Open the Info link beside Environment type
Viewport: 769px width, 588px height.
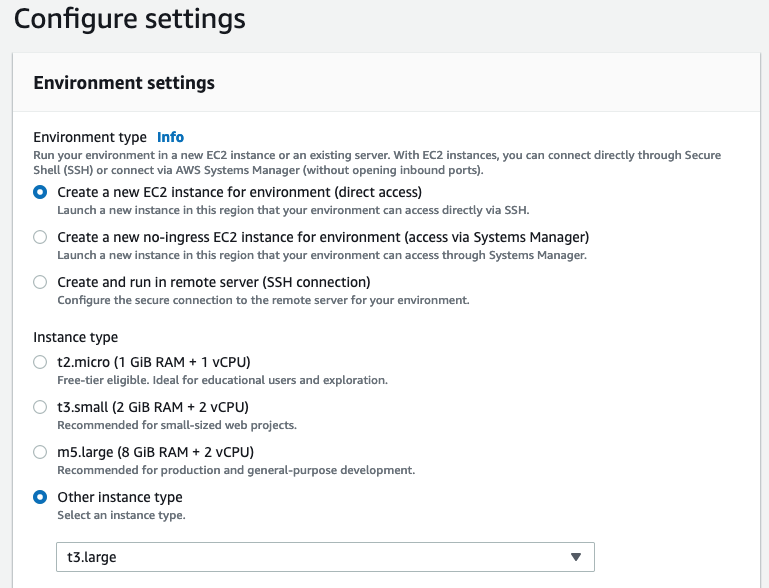(x=170, y=137)
